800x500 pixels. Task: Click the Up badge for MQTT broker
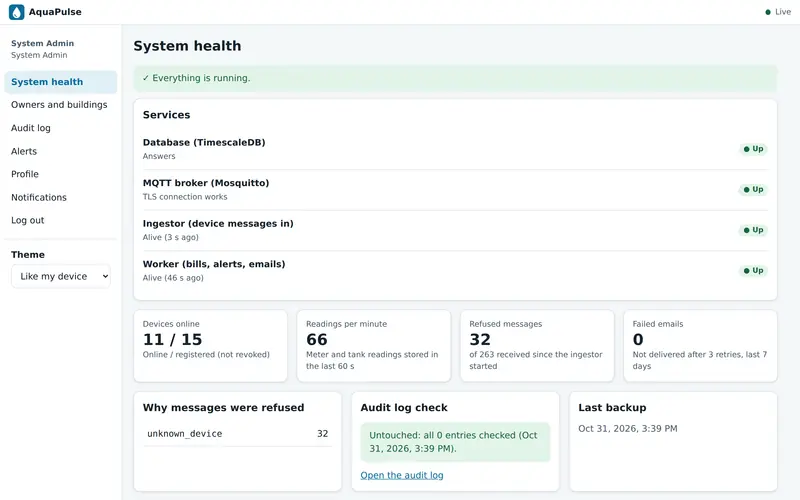click(x=753, y=189)
